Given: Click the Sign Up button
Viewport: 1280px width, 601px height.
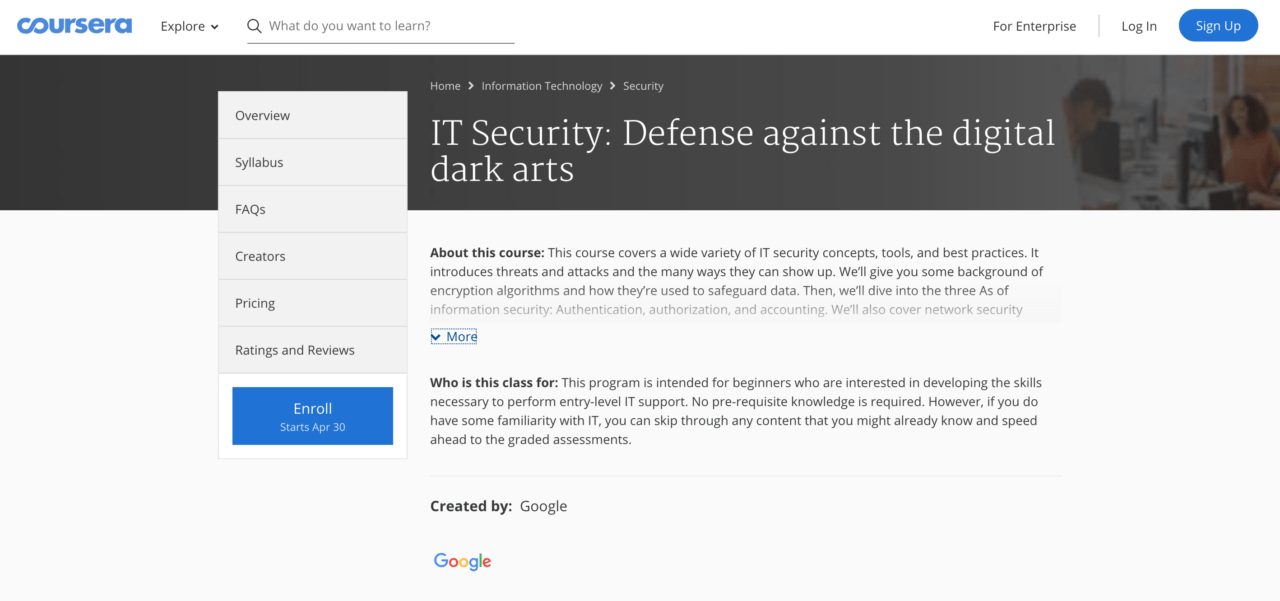Looking at the screenshot, I should coord(1218,26).
